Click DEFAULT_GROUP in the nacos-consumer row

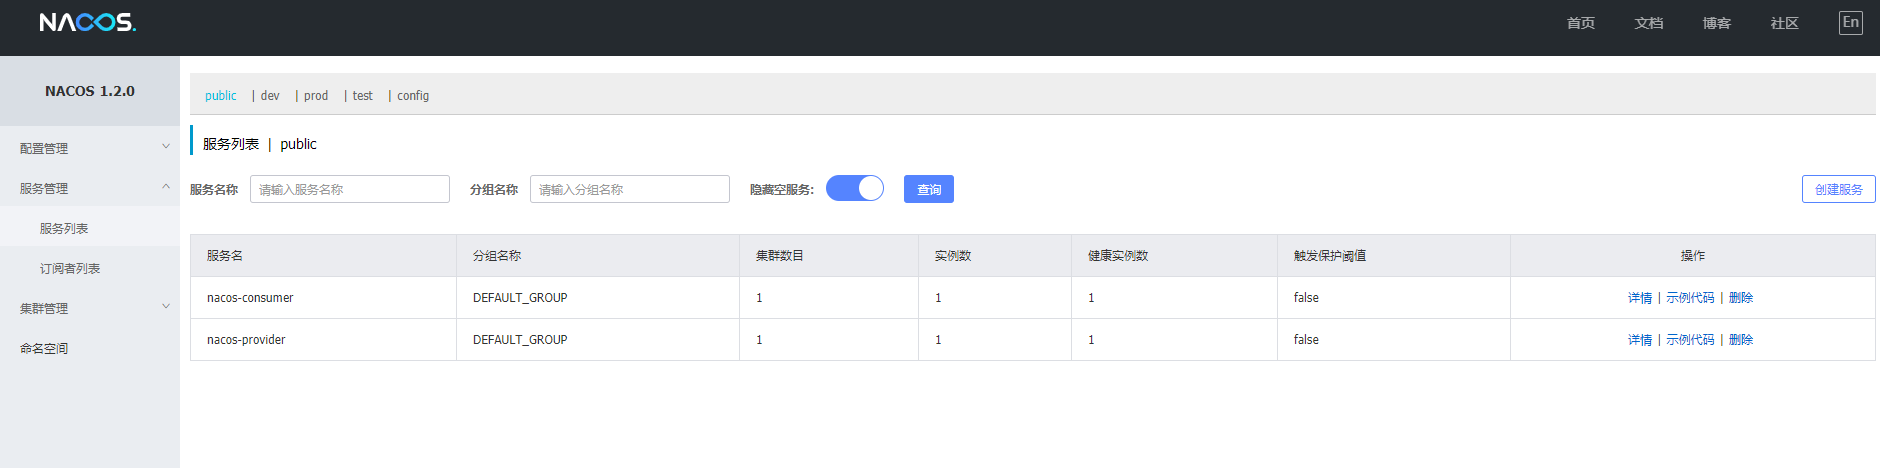[520, 298]
